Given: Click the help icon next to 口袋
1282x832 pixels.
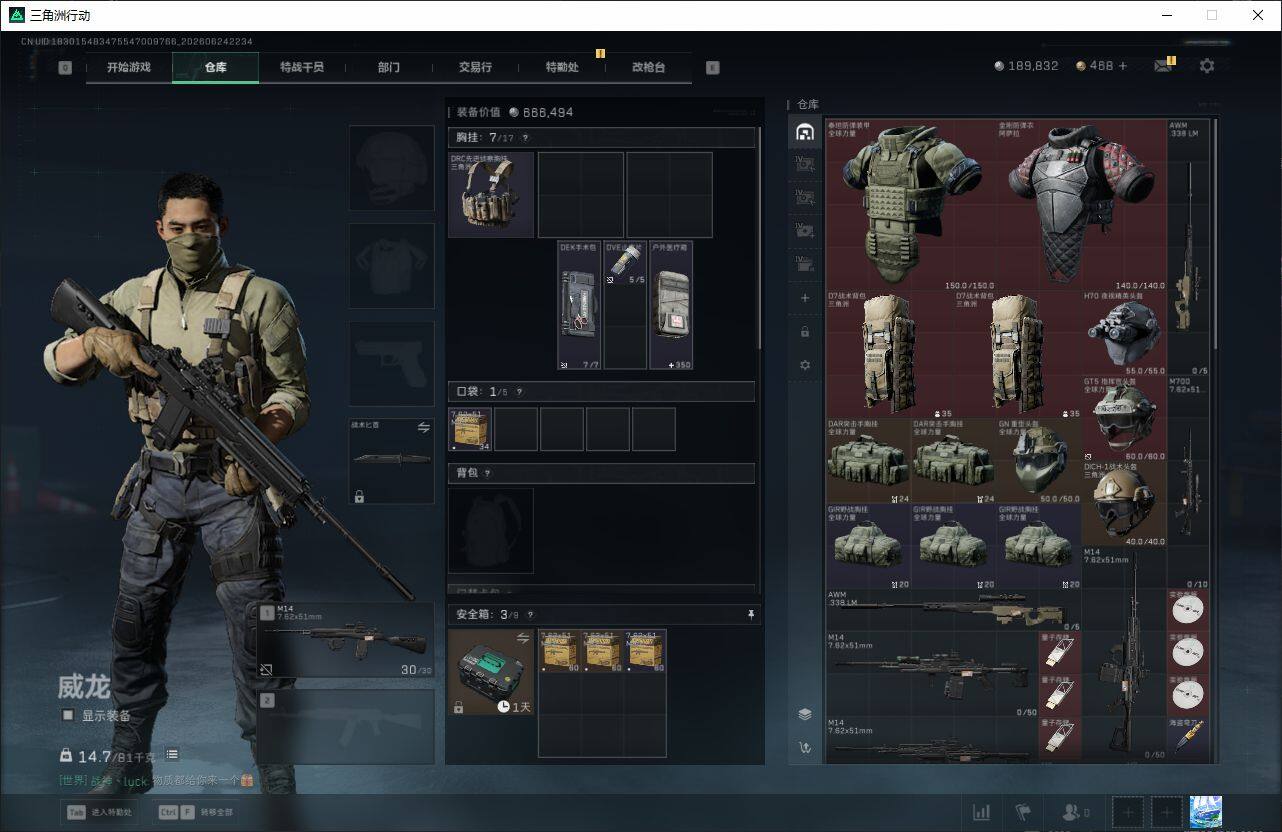Looking at the screenshot, I should [519, 392].
